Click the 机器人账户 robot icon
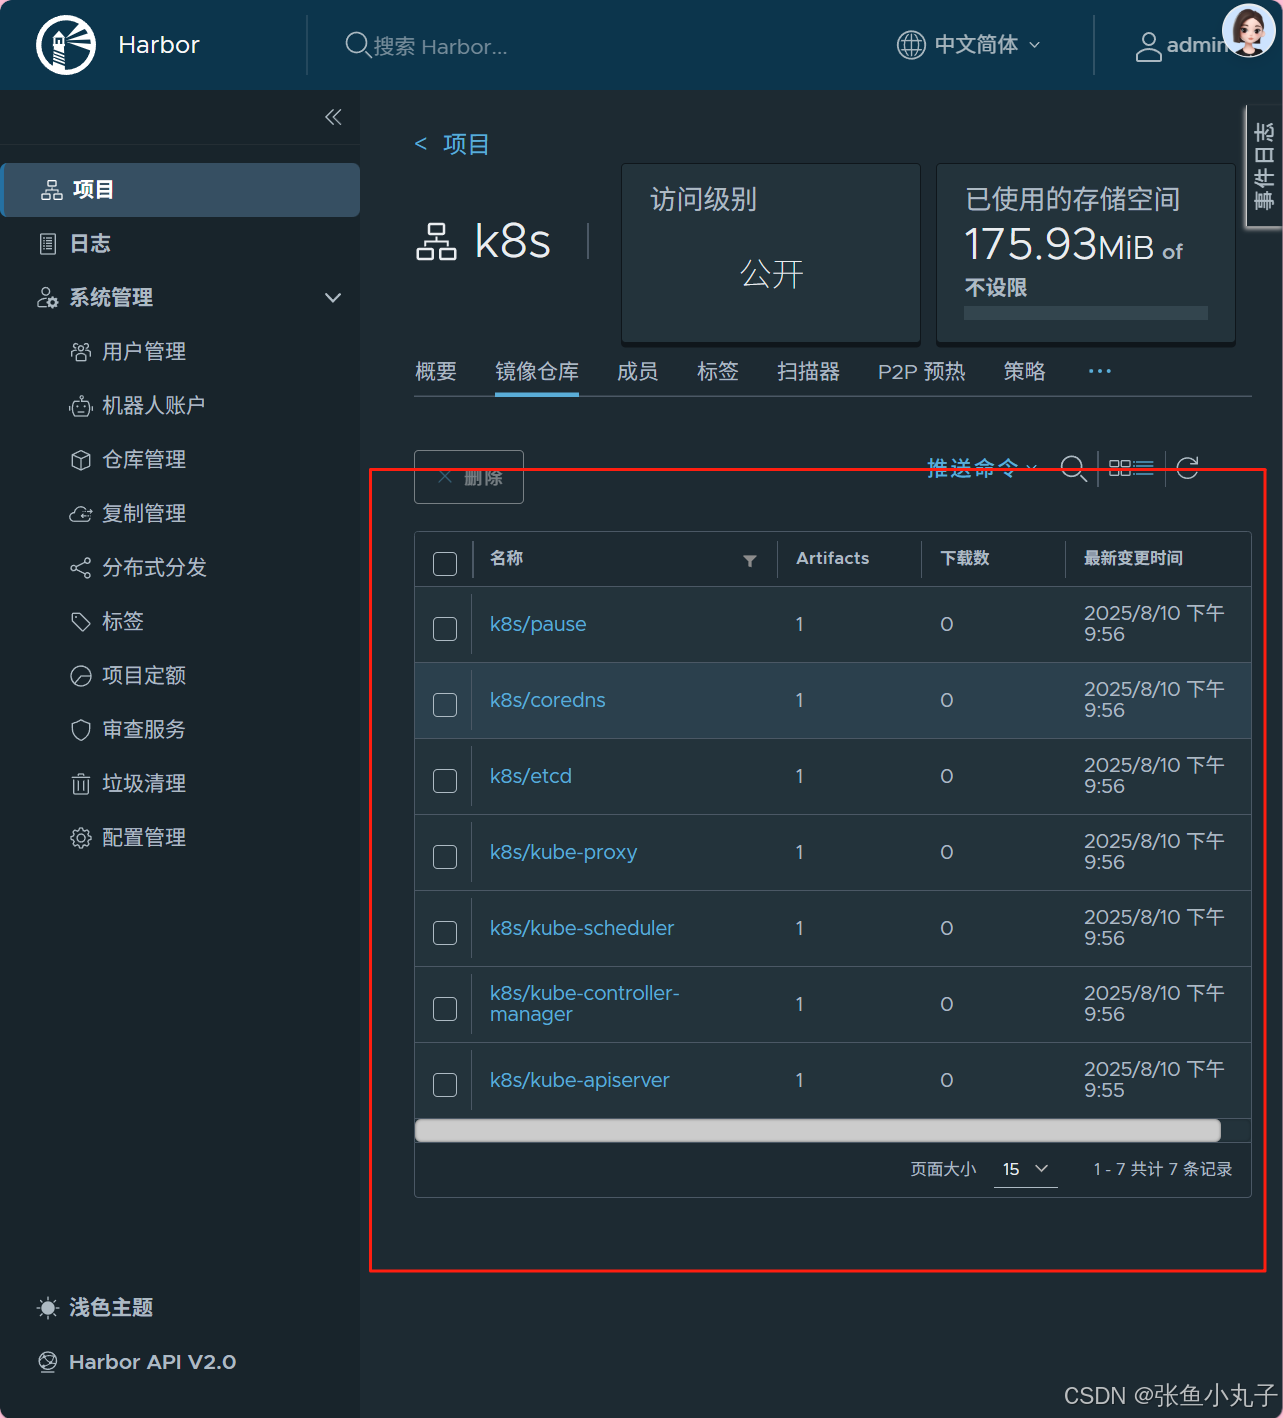1283x1418 pixels. click(81, 406)
